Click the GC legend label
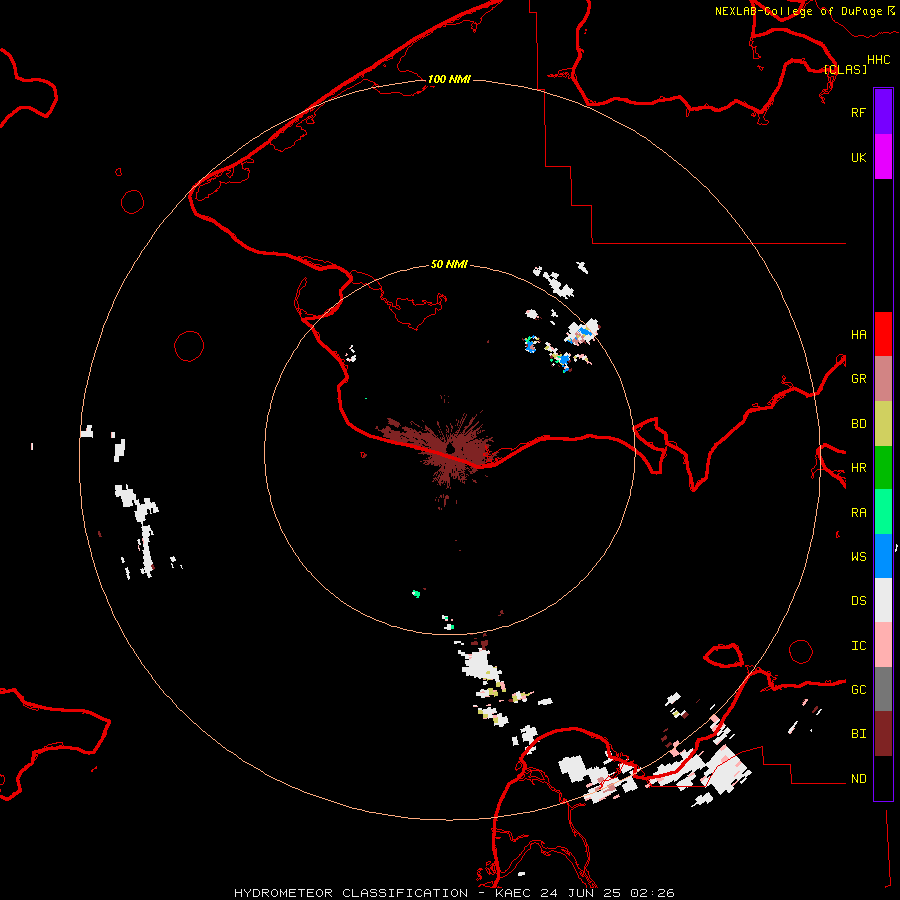 click(x=858, y=689)
